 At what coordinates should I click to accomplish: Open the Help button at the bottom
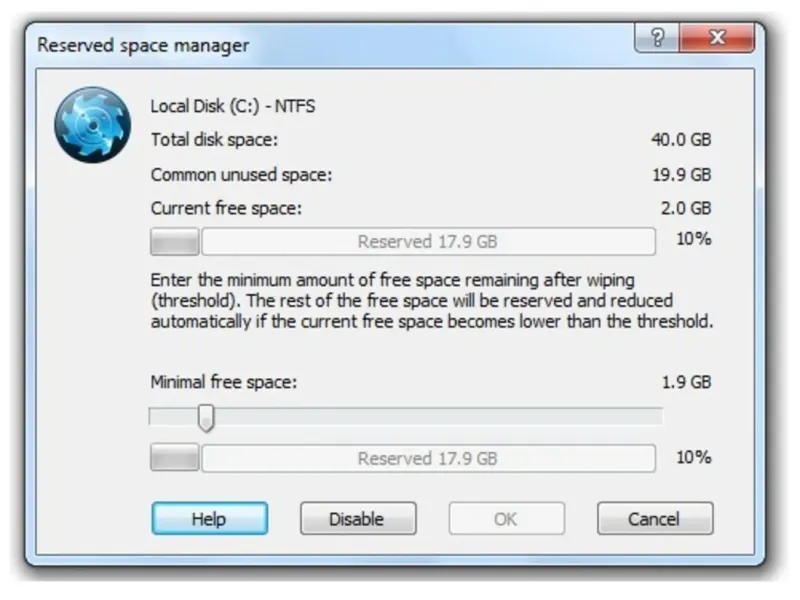click(x=210, y=518)
